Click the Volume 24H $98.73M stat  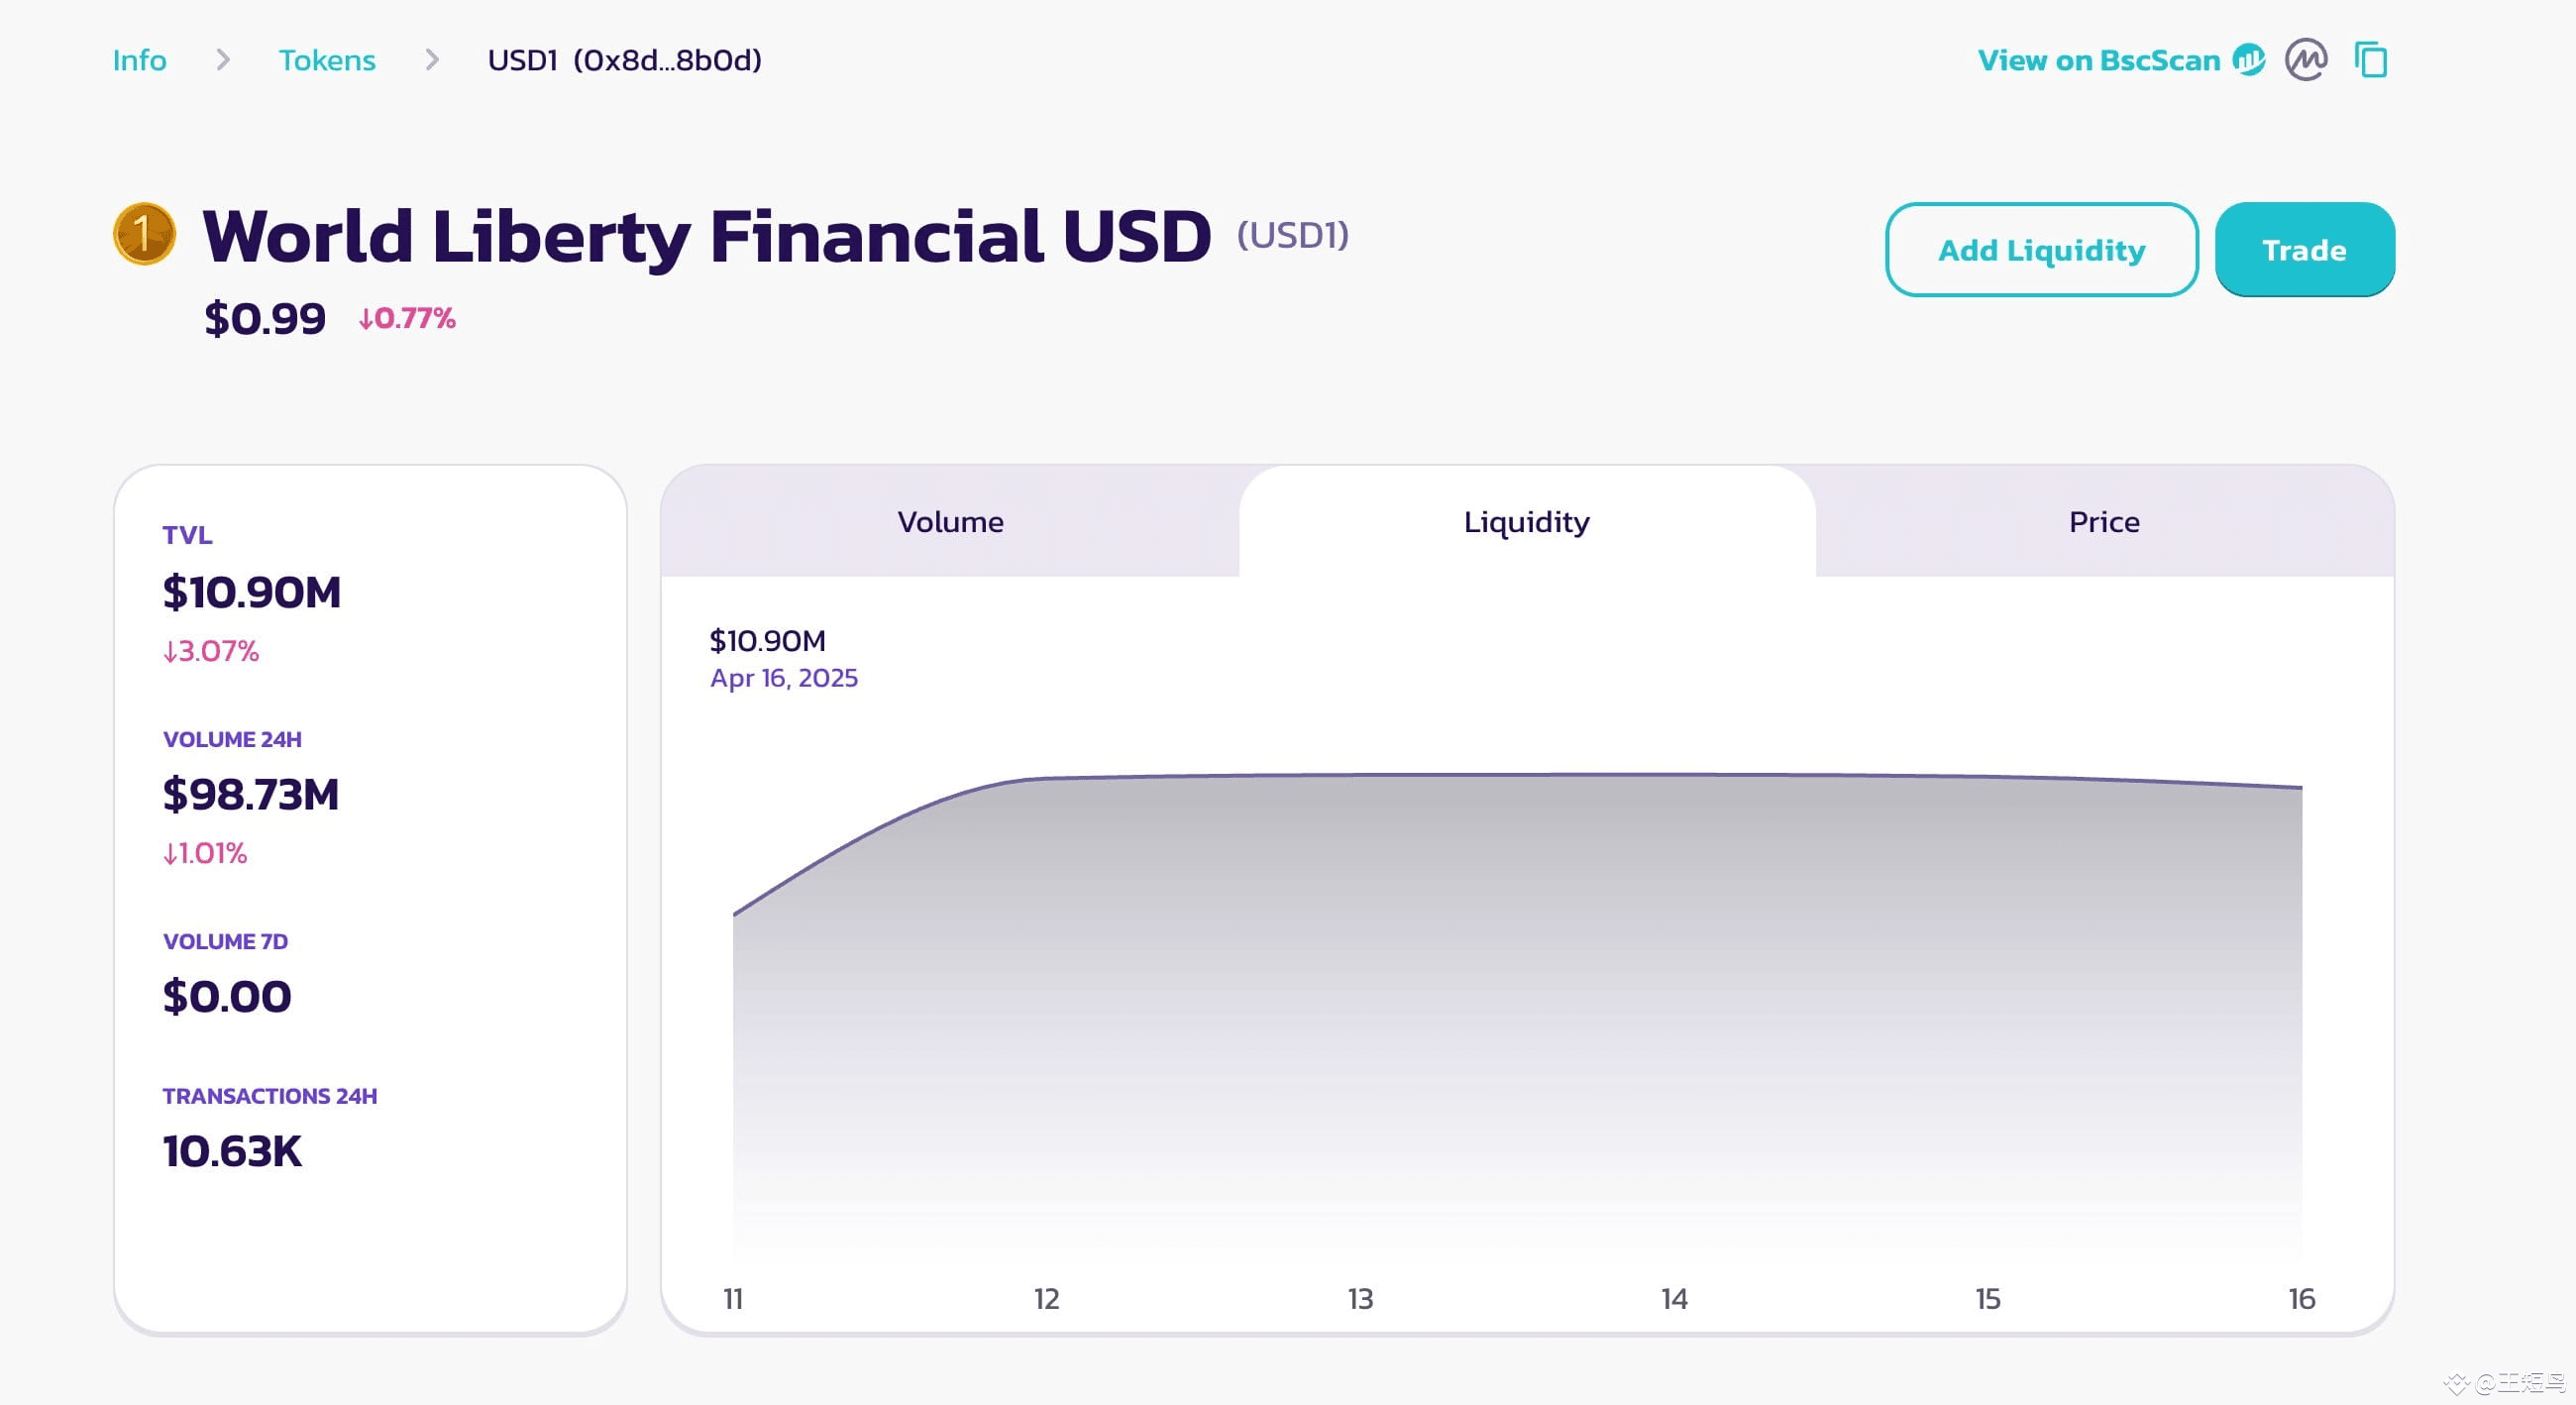(x=251, y=795)
